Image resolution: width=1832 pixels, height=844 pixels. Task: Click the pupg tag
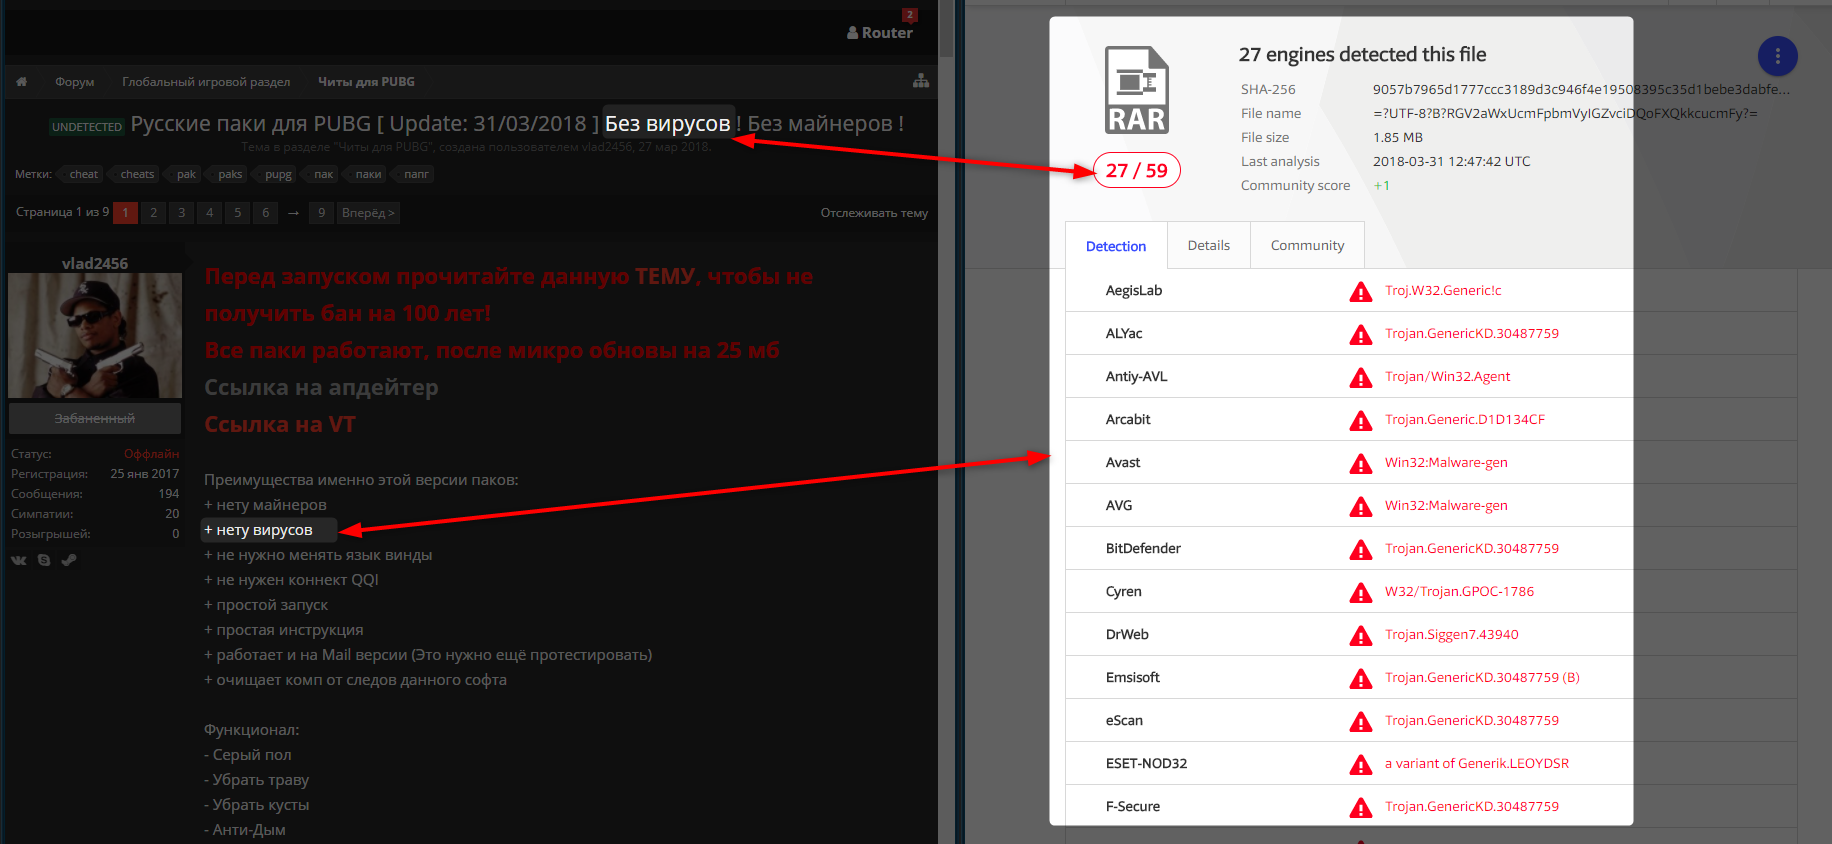pos(278,174)
